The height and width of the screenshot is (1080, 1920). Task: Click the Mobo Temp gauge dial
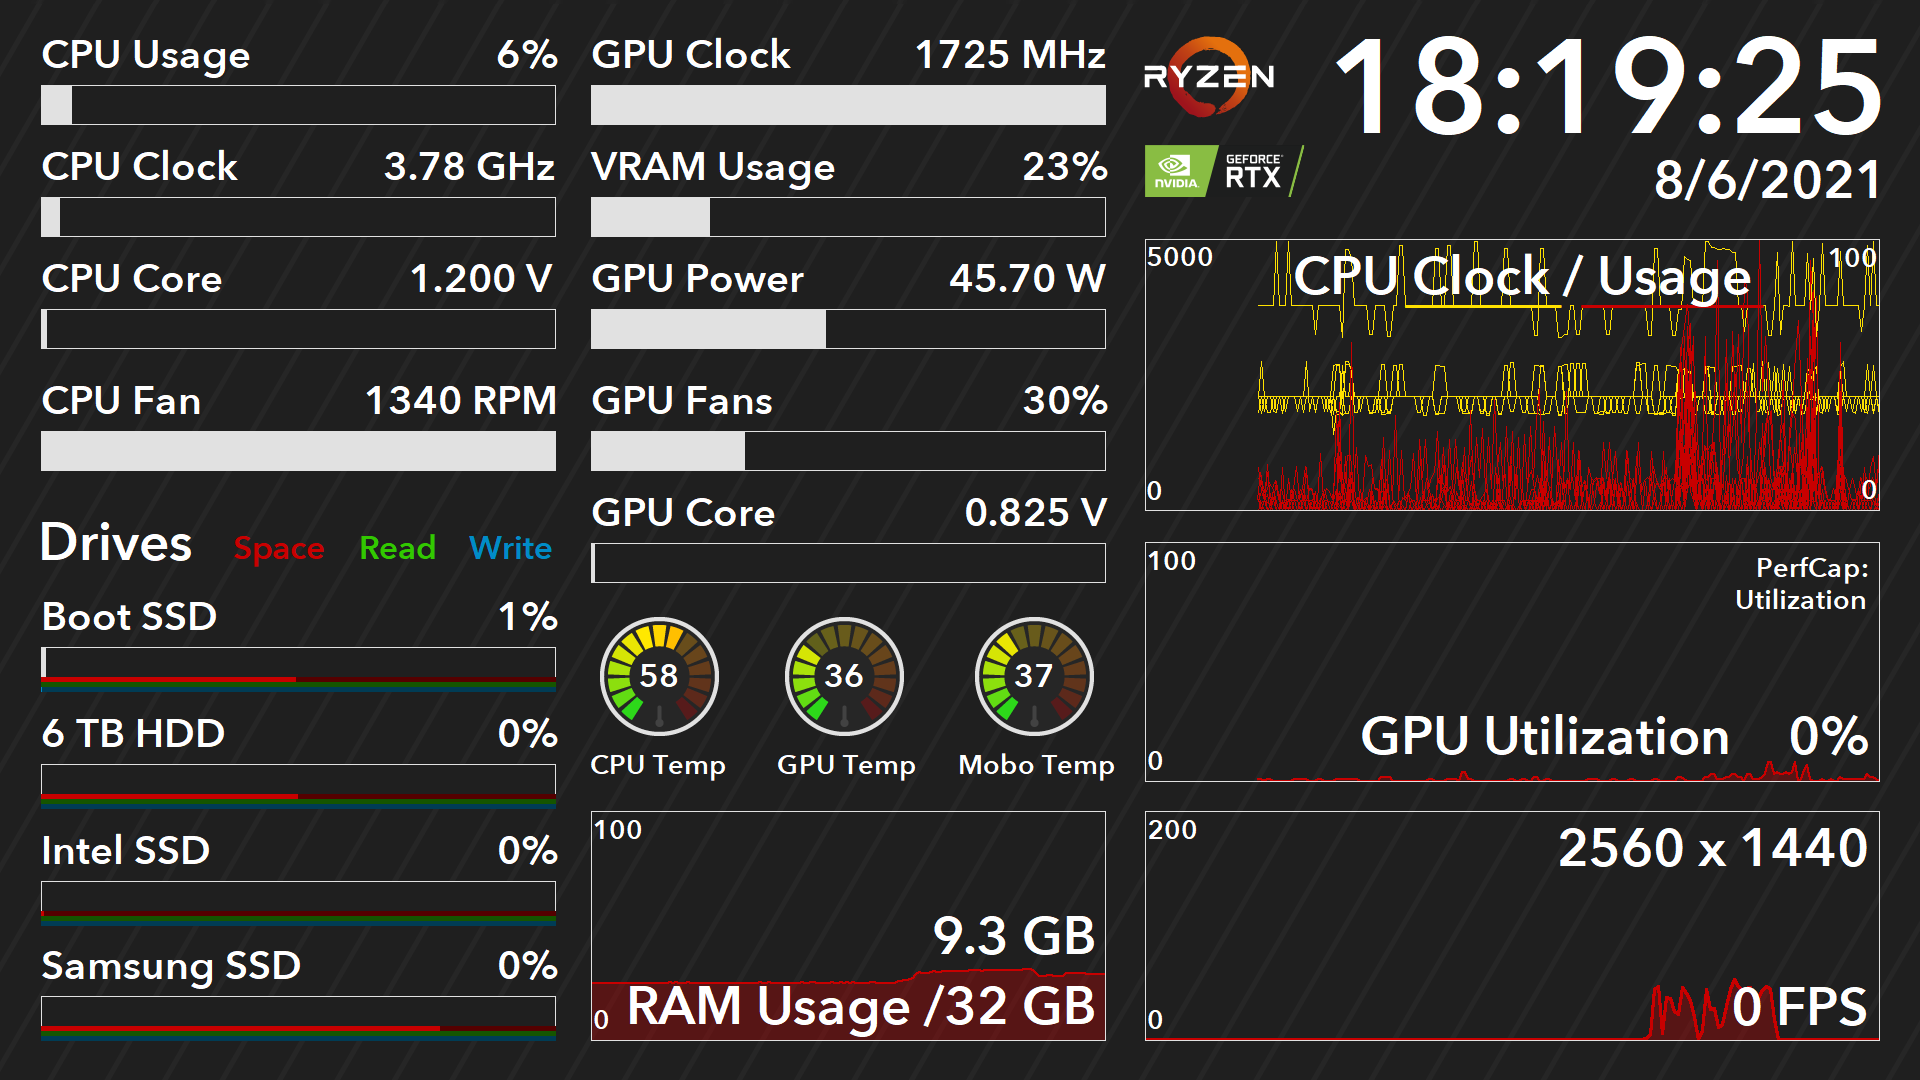pyautogui.click(x=1034, y=676)
